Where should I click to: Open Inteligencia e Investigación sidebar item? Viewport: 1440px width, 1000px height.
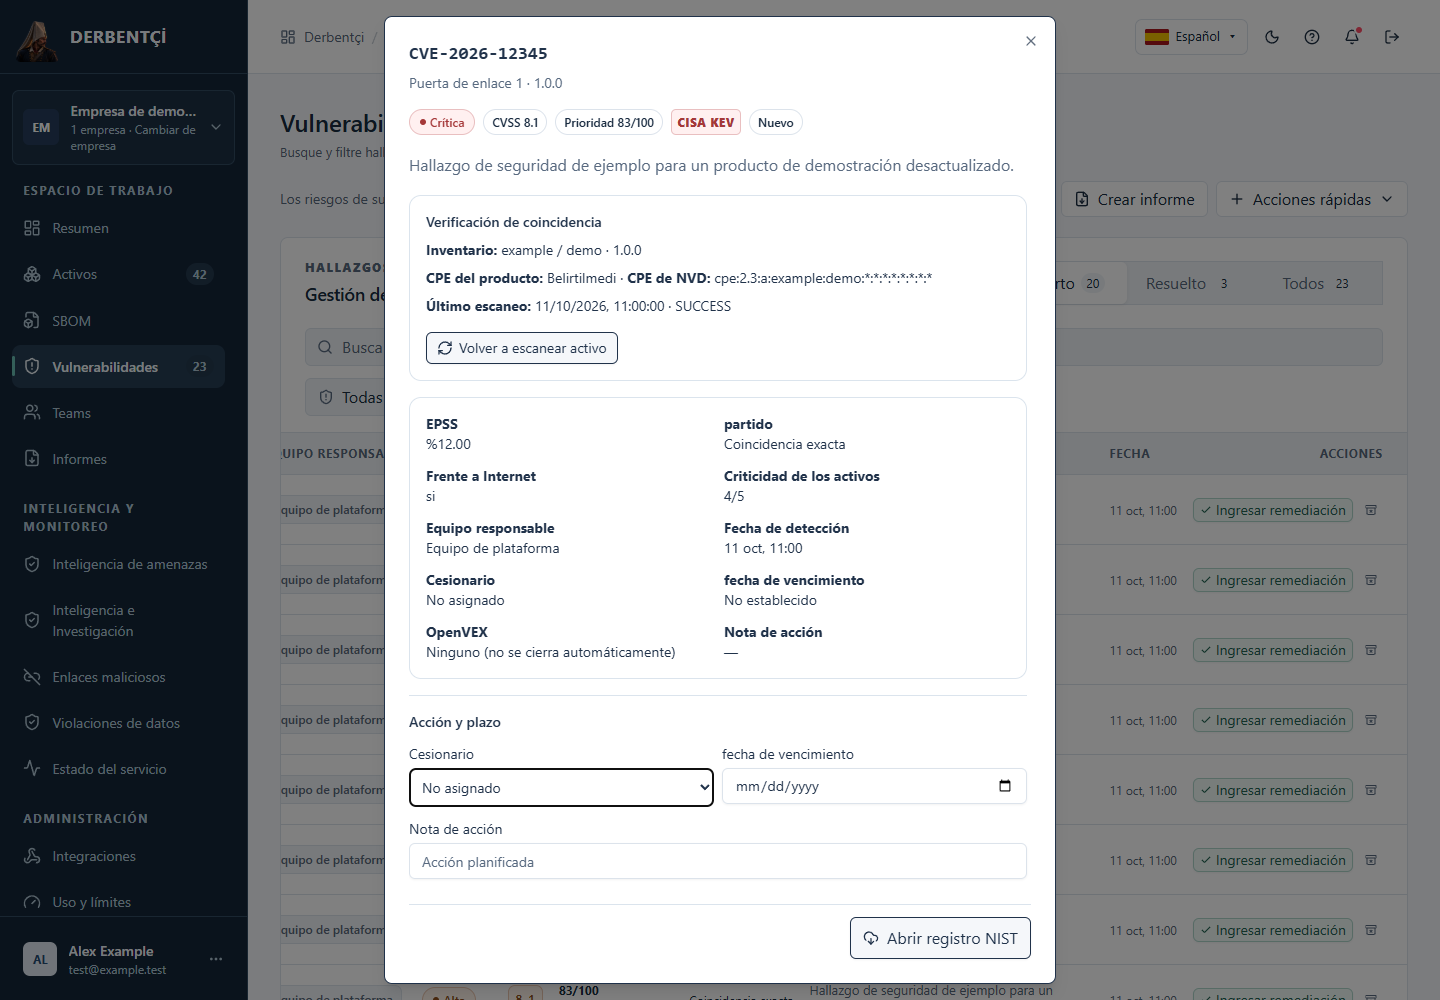pyautogui.click(x=118, y=620)
